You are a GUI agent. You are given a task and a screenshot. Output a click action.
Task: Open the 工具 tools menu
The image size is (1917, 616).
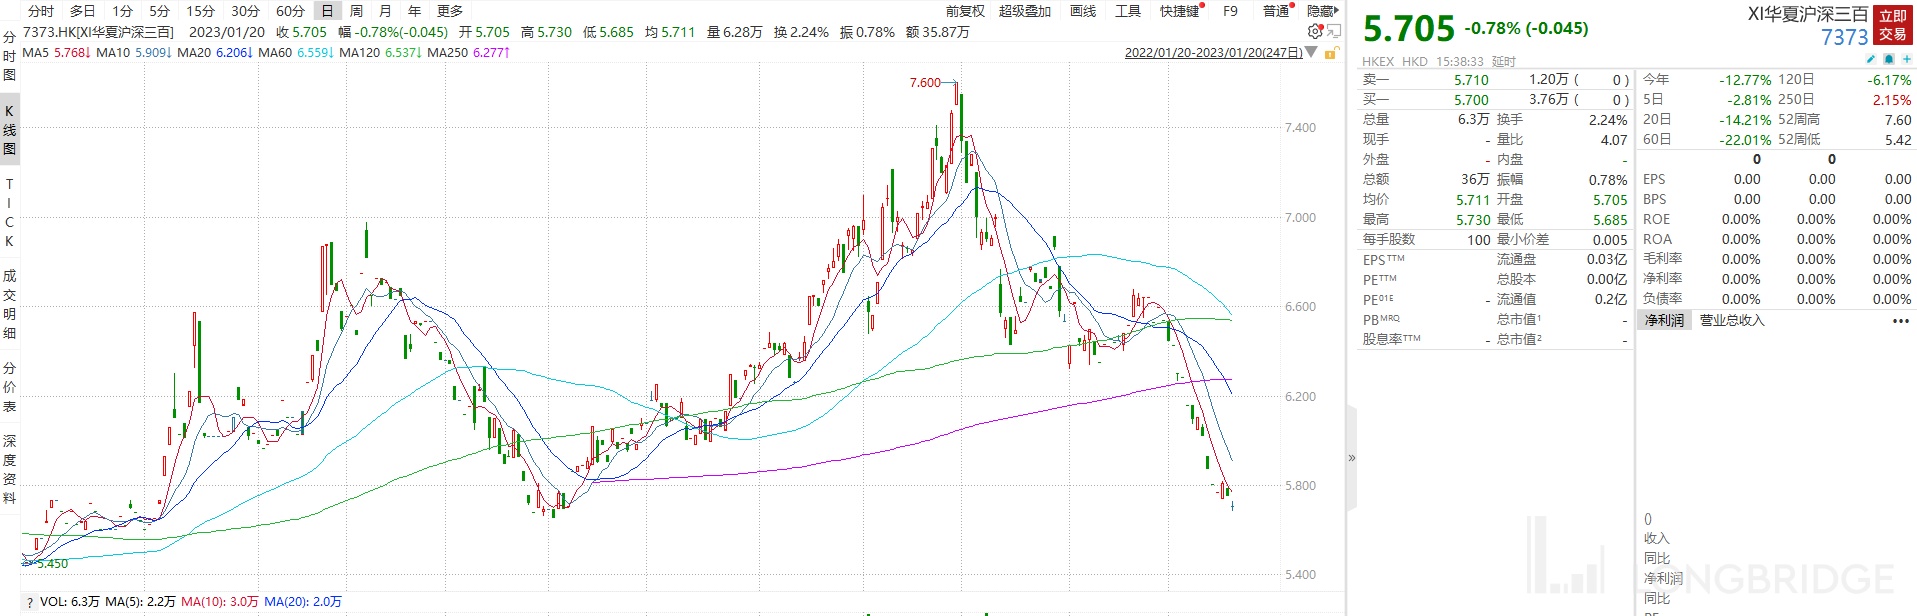coord(1128,11)
